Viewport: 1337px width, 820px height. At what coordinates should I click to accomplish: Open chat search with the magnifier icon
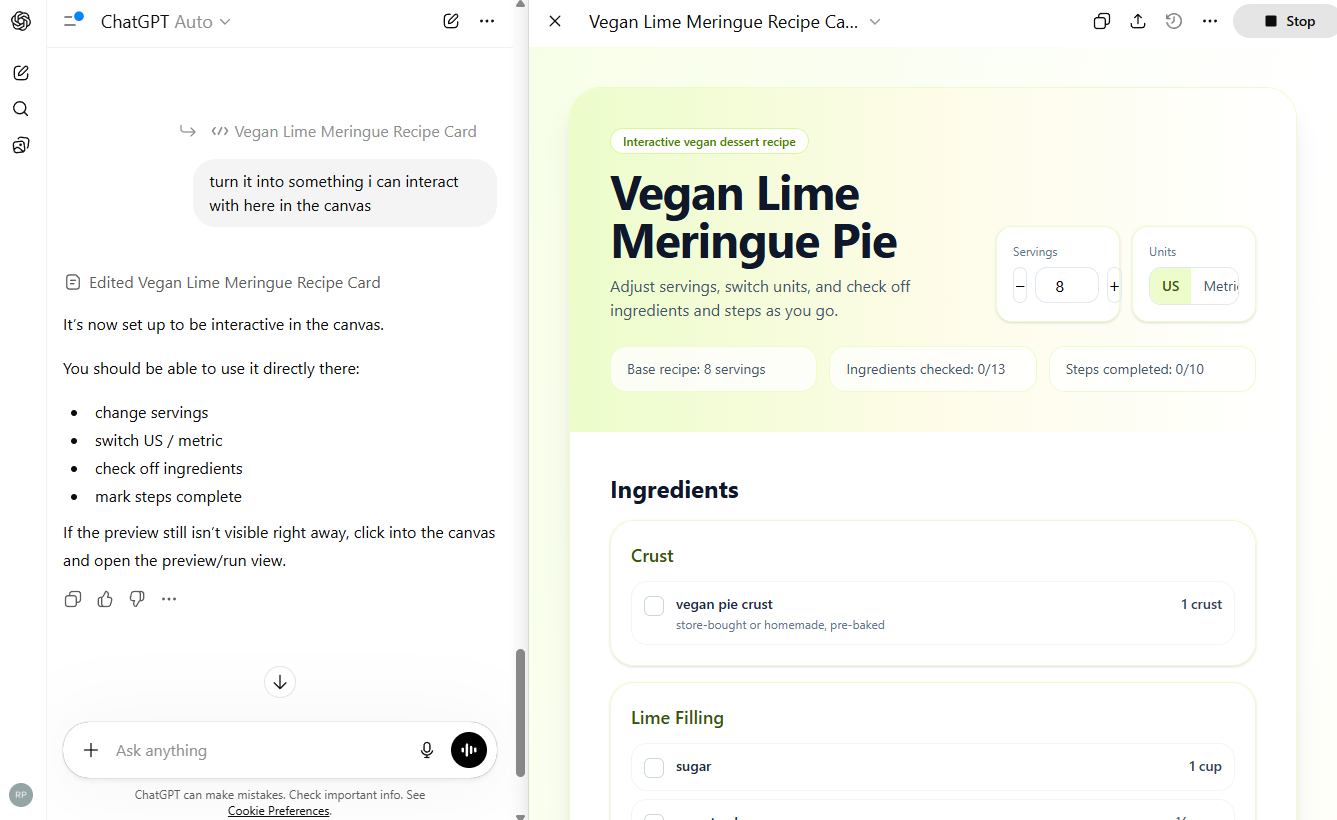click(x=20, y=108)
